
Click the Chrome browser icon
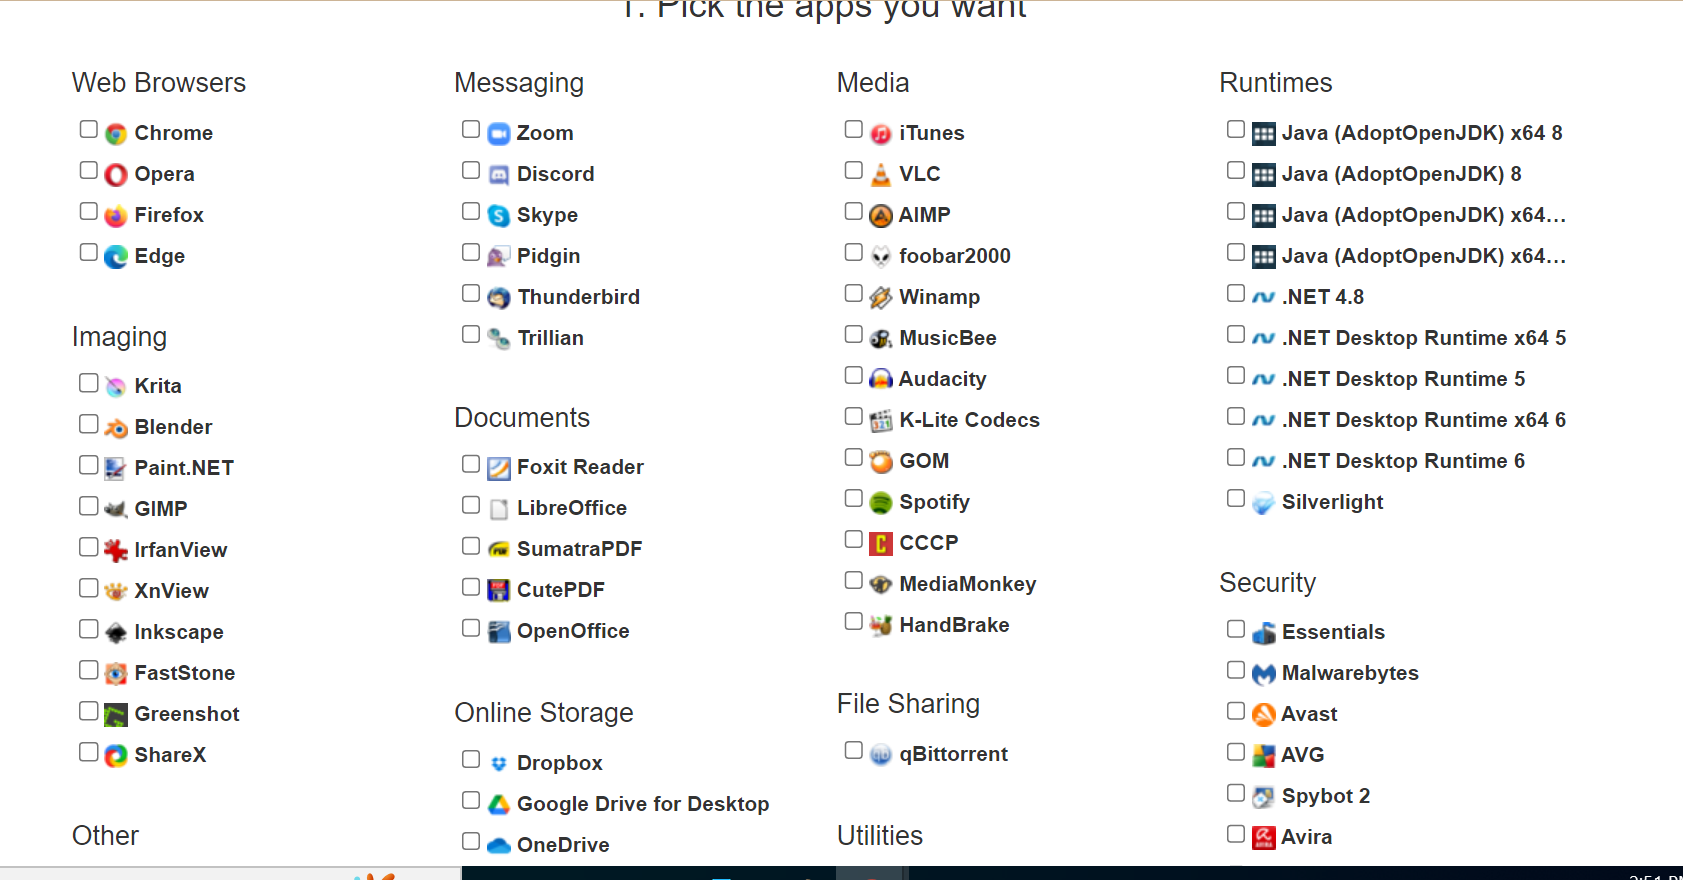point(116,134)
